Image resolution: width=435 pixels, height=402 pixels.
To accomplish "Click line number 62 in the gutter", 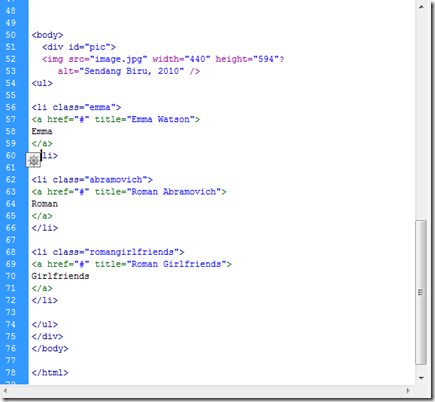I will pyautogui.click(x=11, y=180).
